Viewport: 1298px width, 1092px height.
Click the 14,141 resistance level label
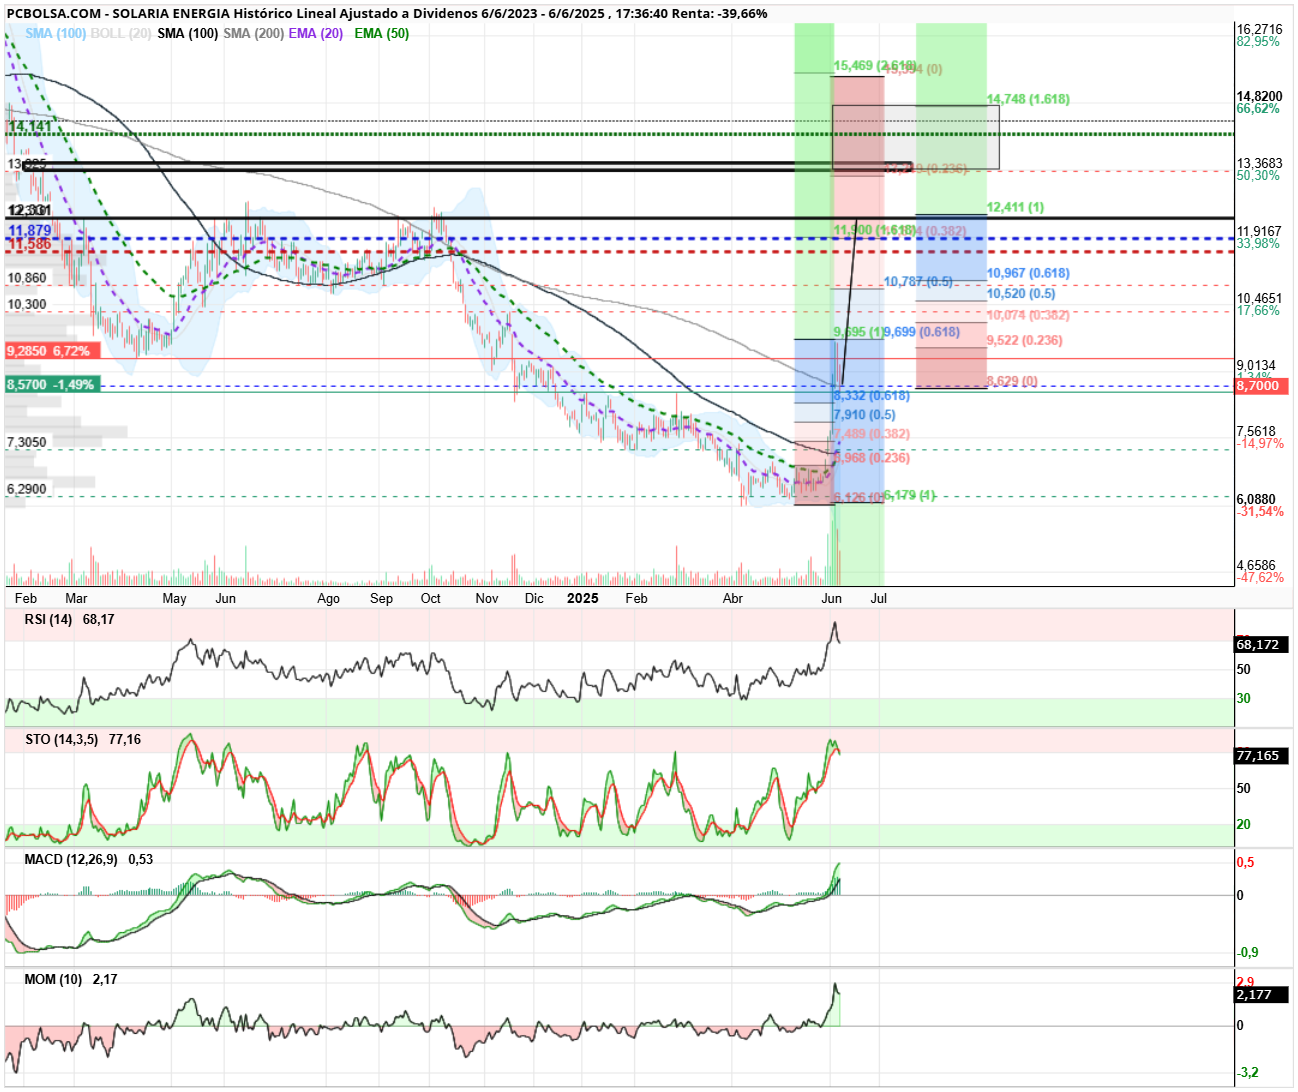(x=30, y=126)
